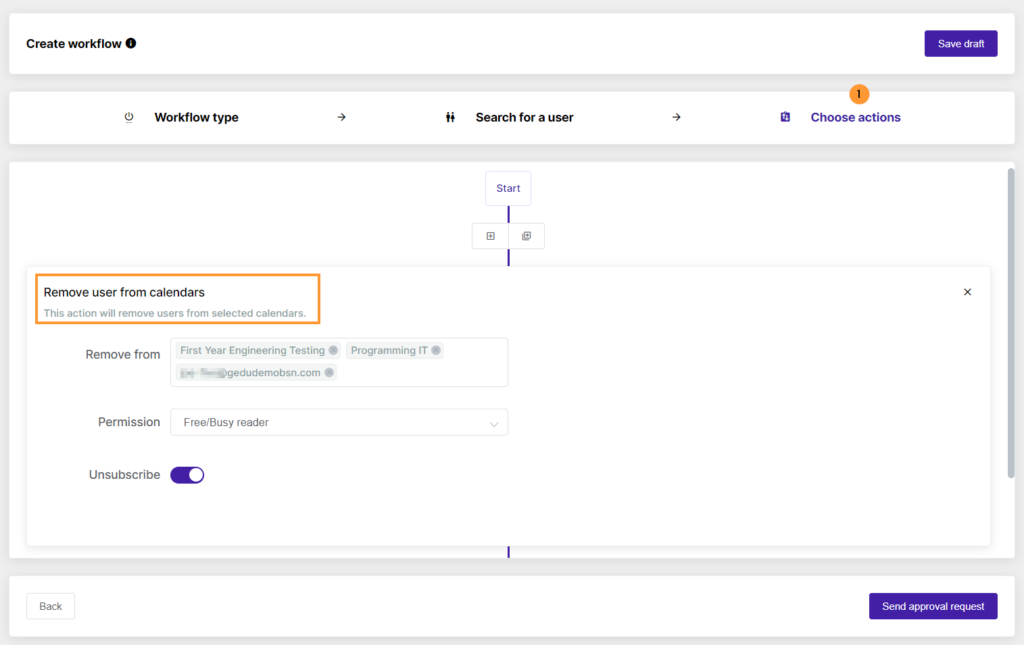The height and width of the screenshot is (645, 1024).
Task: Click the Back button
Action: (x=50, y=606)
